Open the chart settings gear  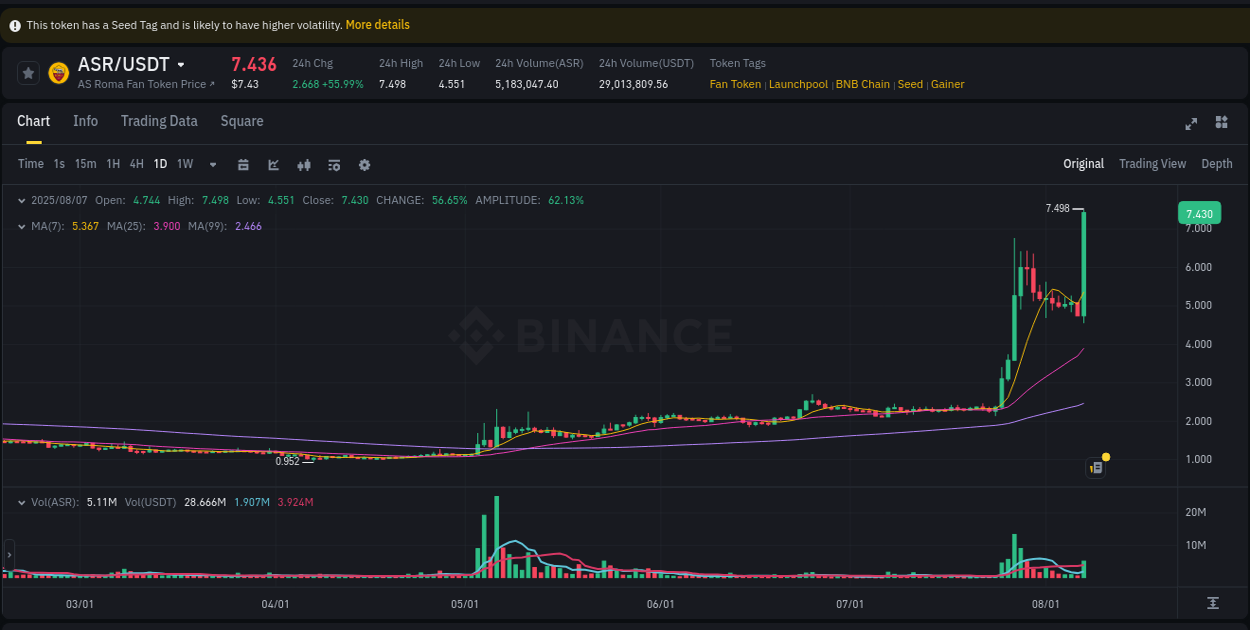click(364, 164)
